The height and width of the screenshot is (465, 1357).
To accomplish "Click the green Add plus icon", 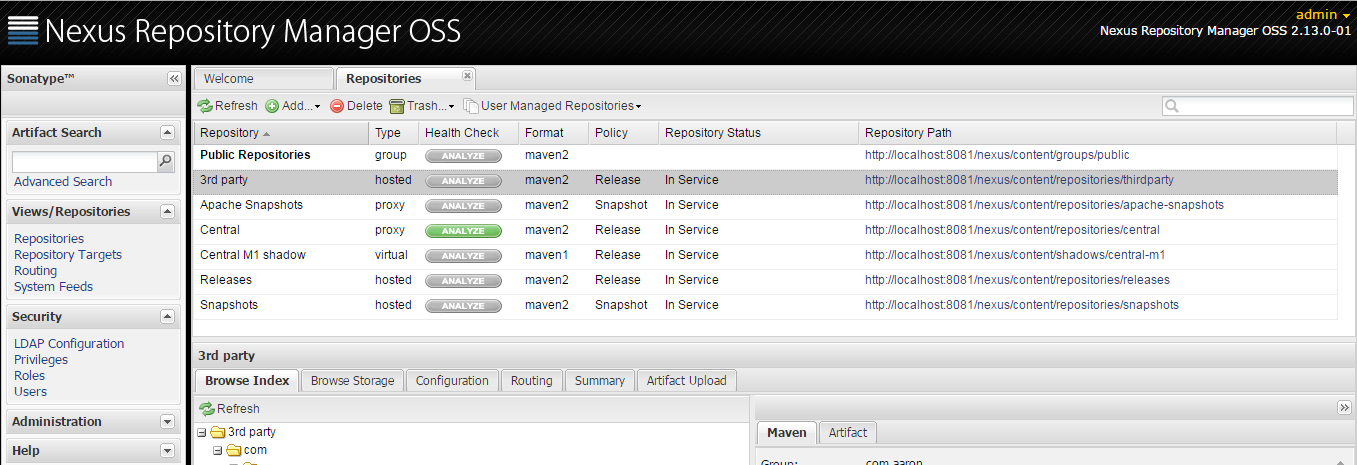I will (x=272, y=106).
